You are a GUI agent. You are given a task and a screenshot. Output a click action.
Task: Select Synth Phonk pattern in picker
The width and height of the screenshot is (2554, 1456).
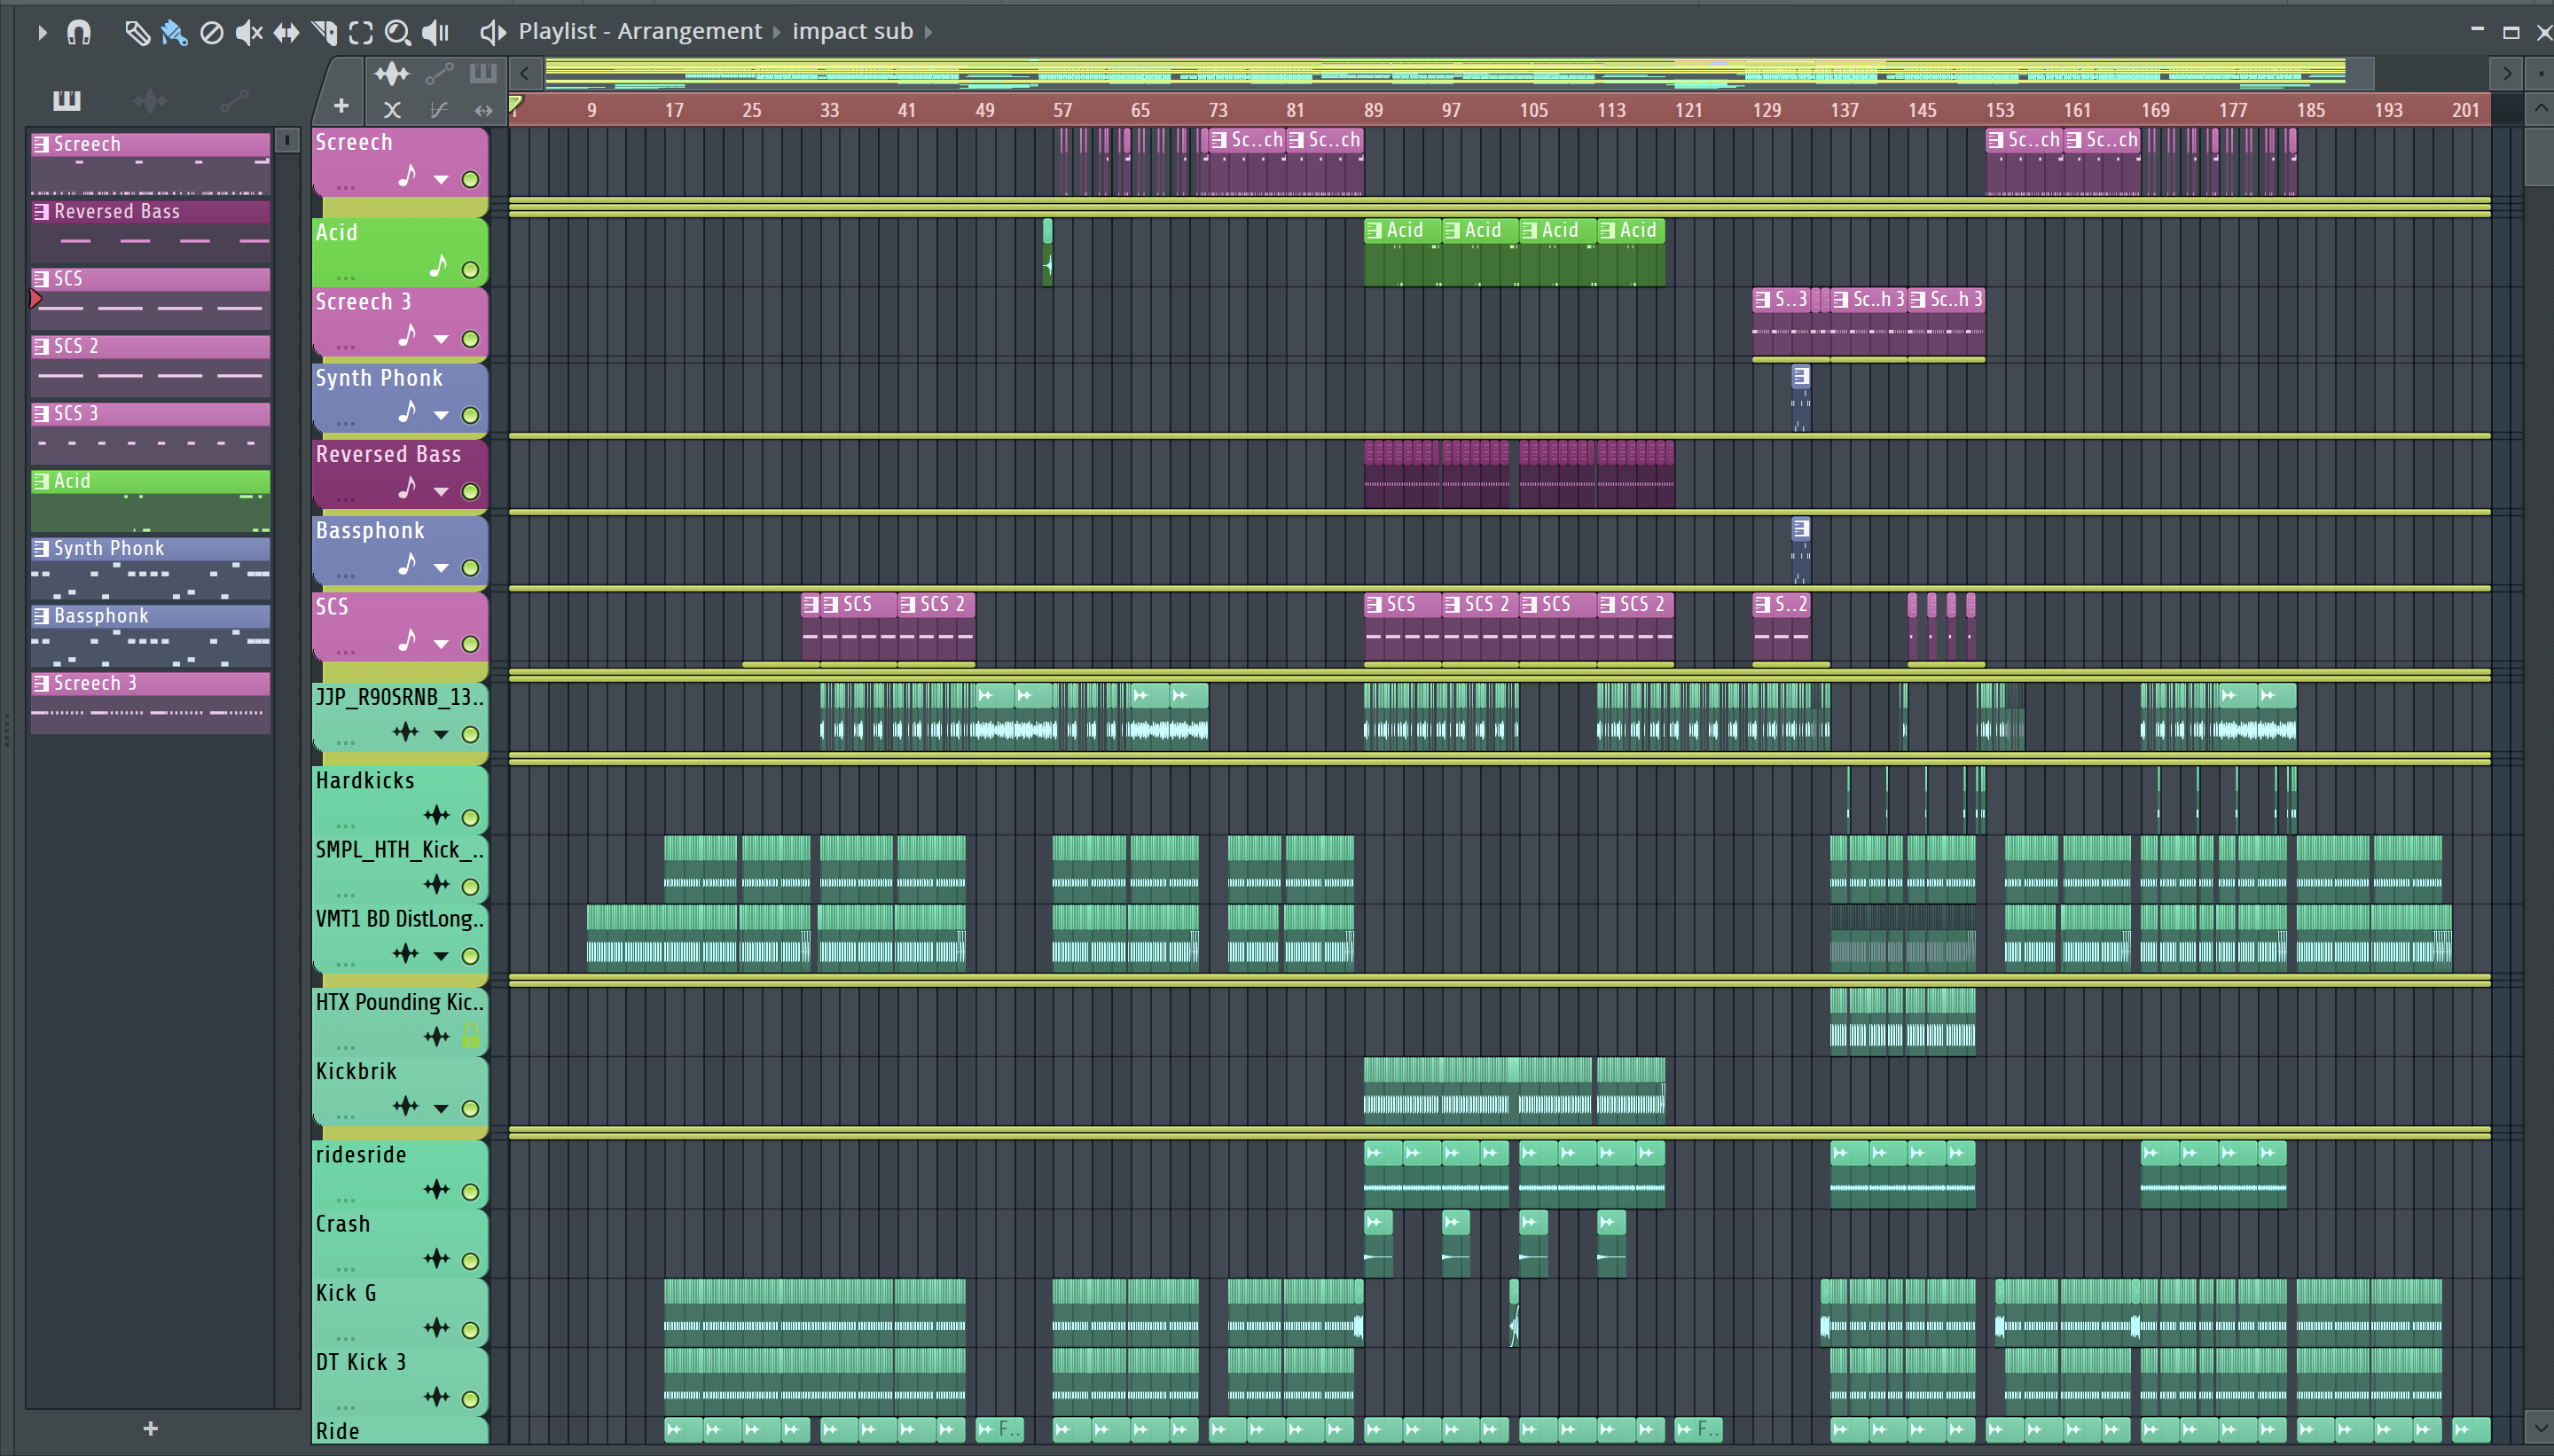tap(150, 568)
